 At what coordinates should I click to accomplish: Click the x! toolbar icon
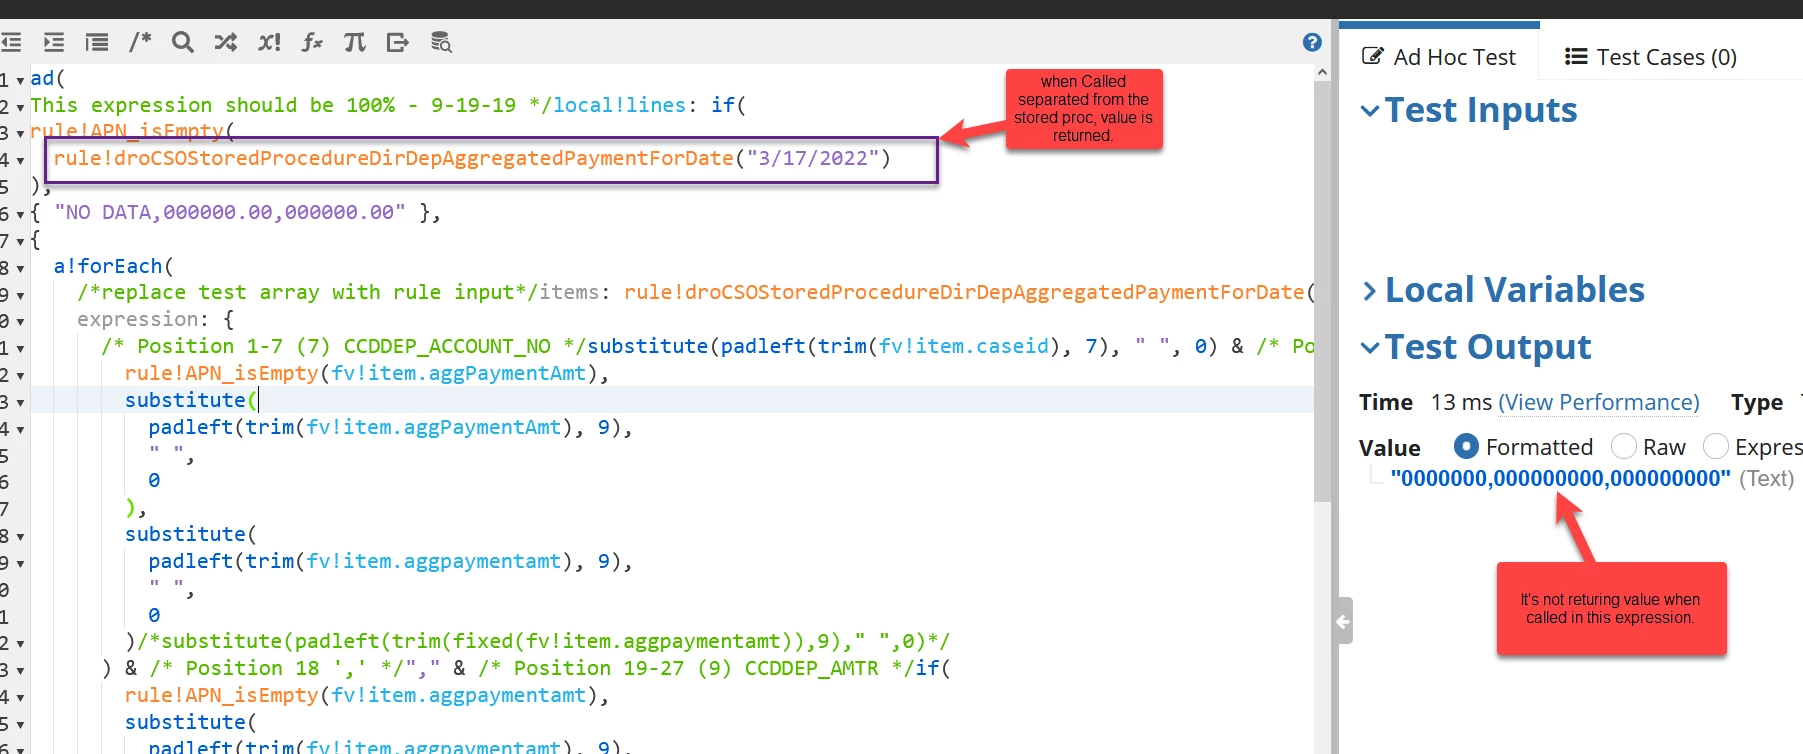(269, 42)
